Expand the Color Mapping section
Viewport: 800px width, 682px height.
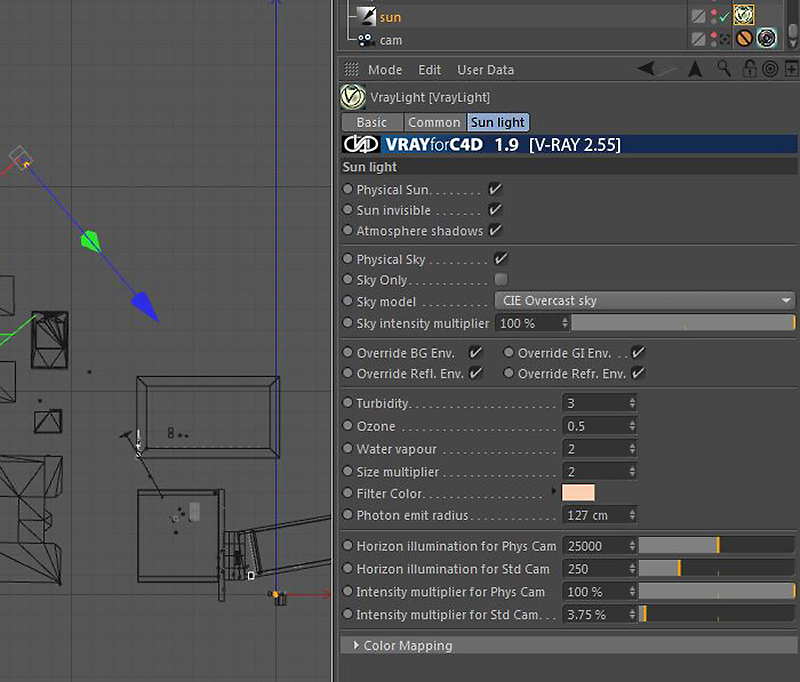(x=356, y=645)
